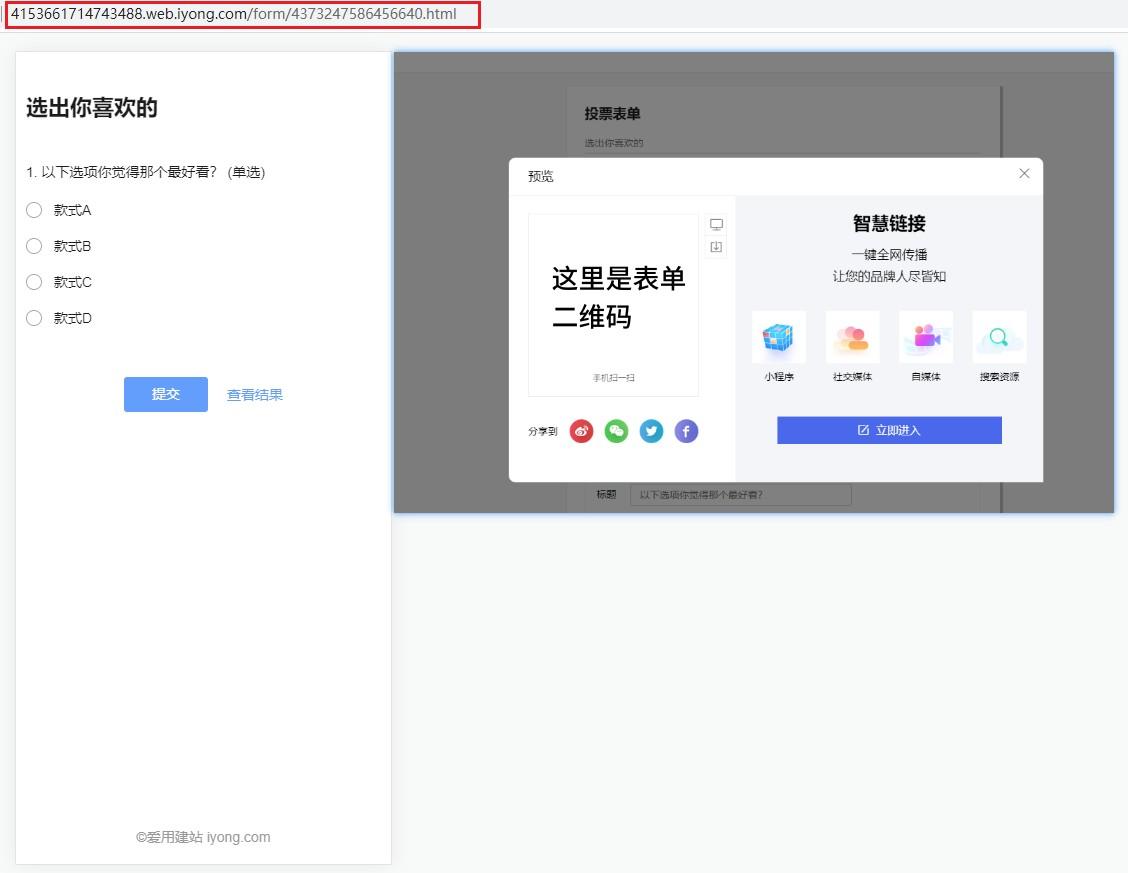The image size is (1128, 873).
Task: Select the 款式B radio option
Action: coord(34,246)
